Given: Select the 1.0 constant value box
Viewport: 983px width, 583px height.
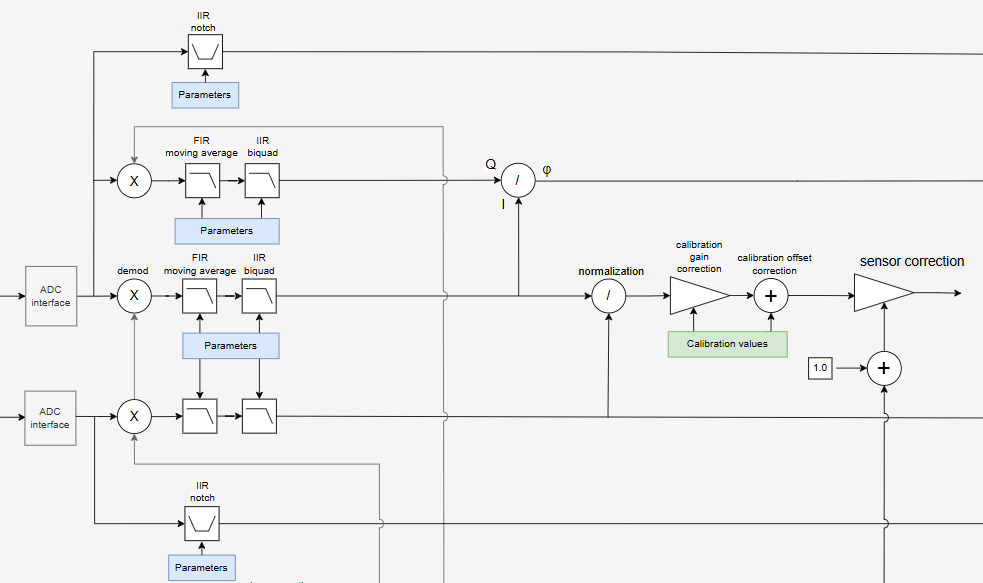Looking at the screenshot, I should click(820, 368).
